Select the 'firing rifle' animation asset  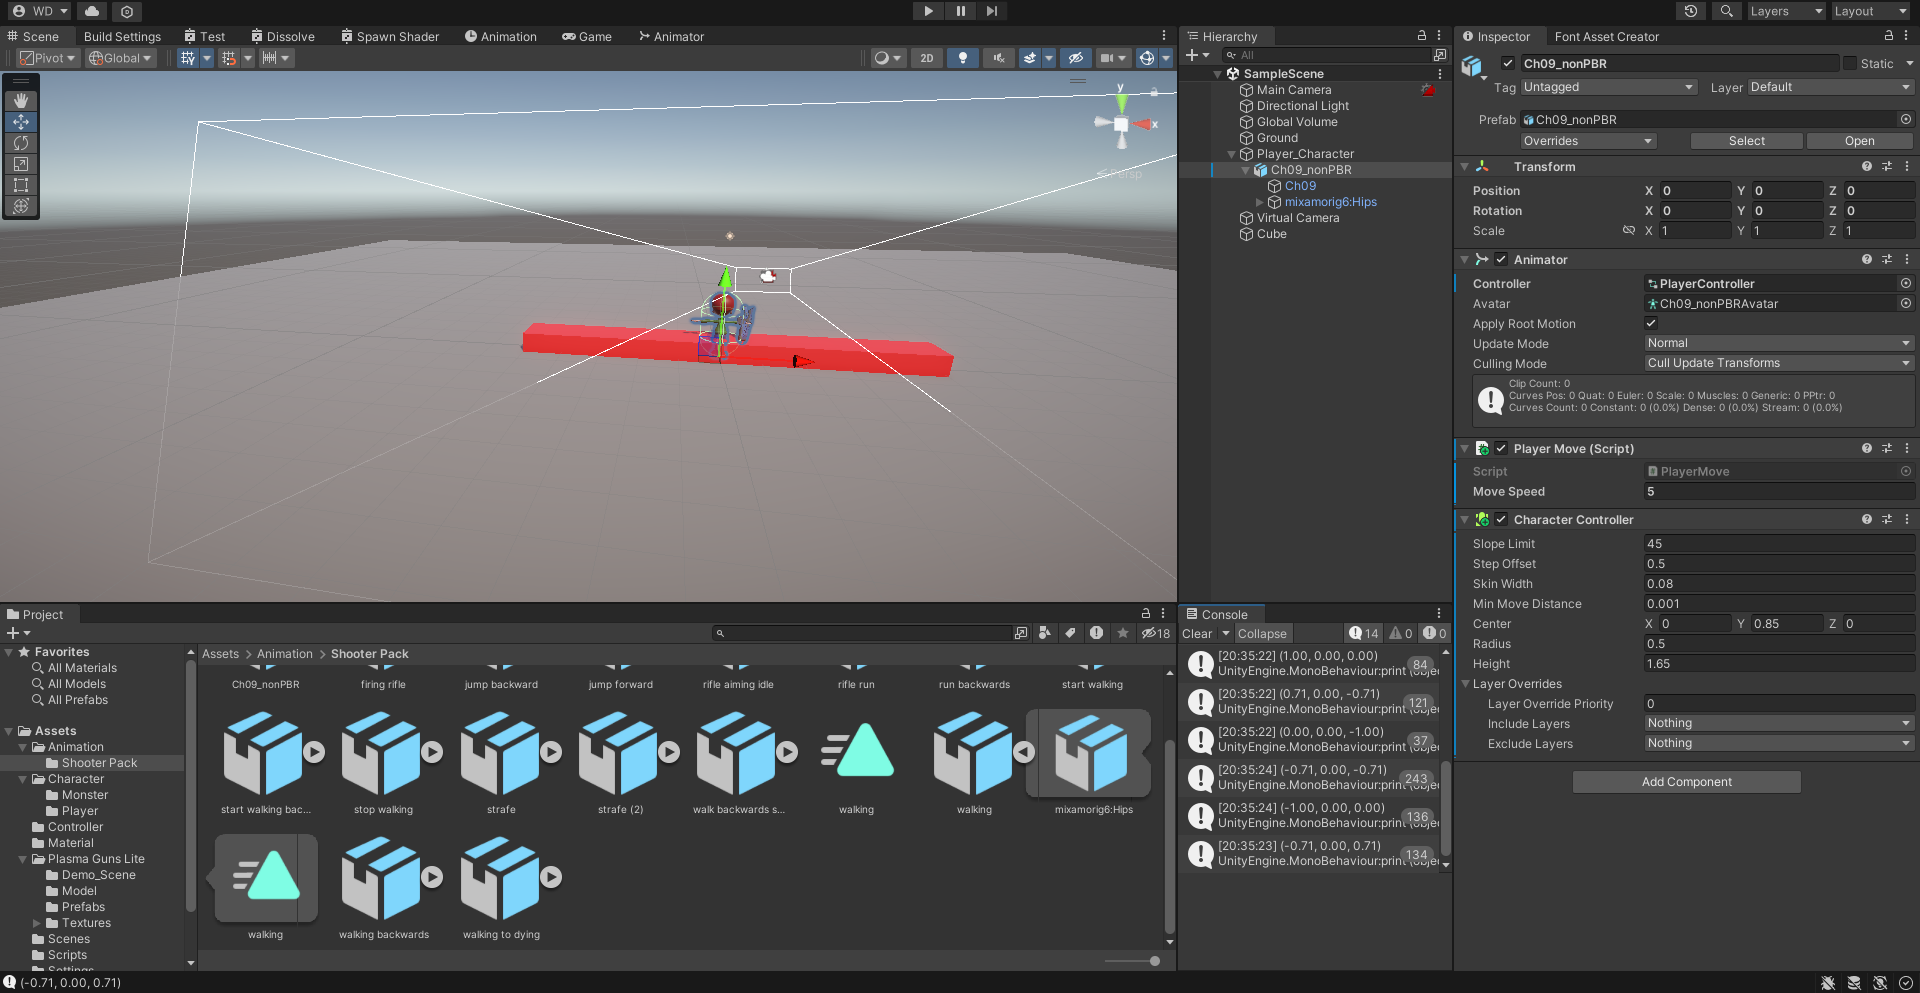(383, 685)
